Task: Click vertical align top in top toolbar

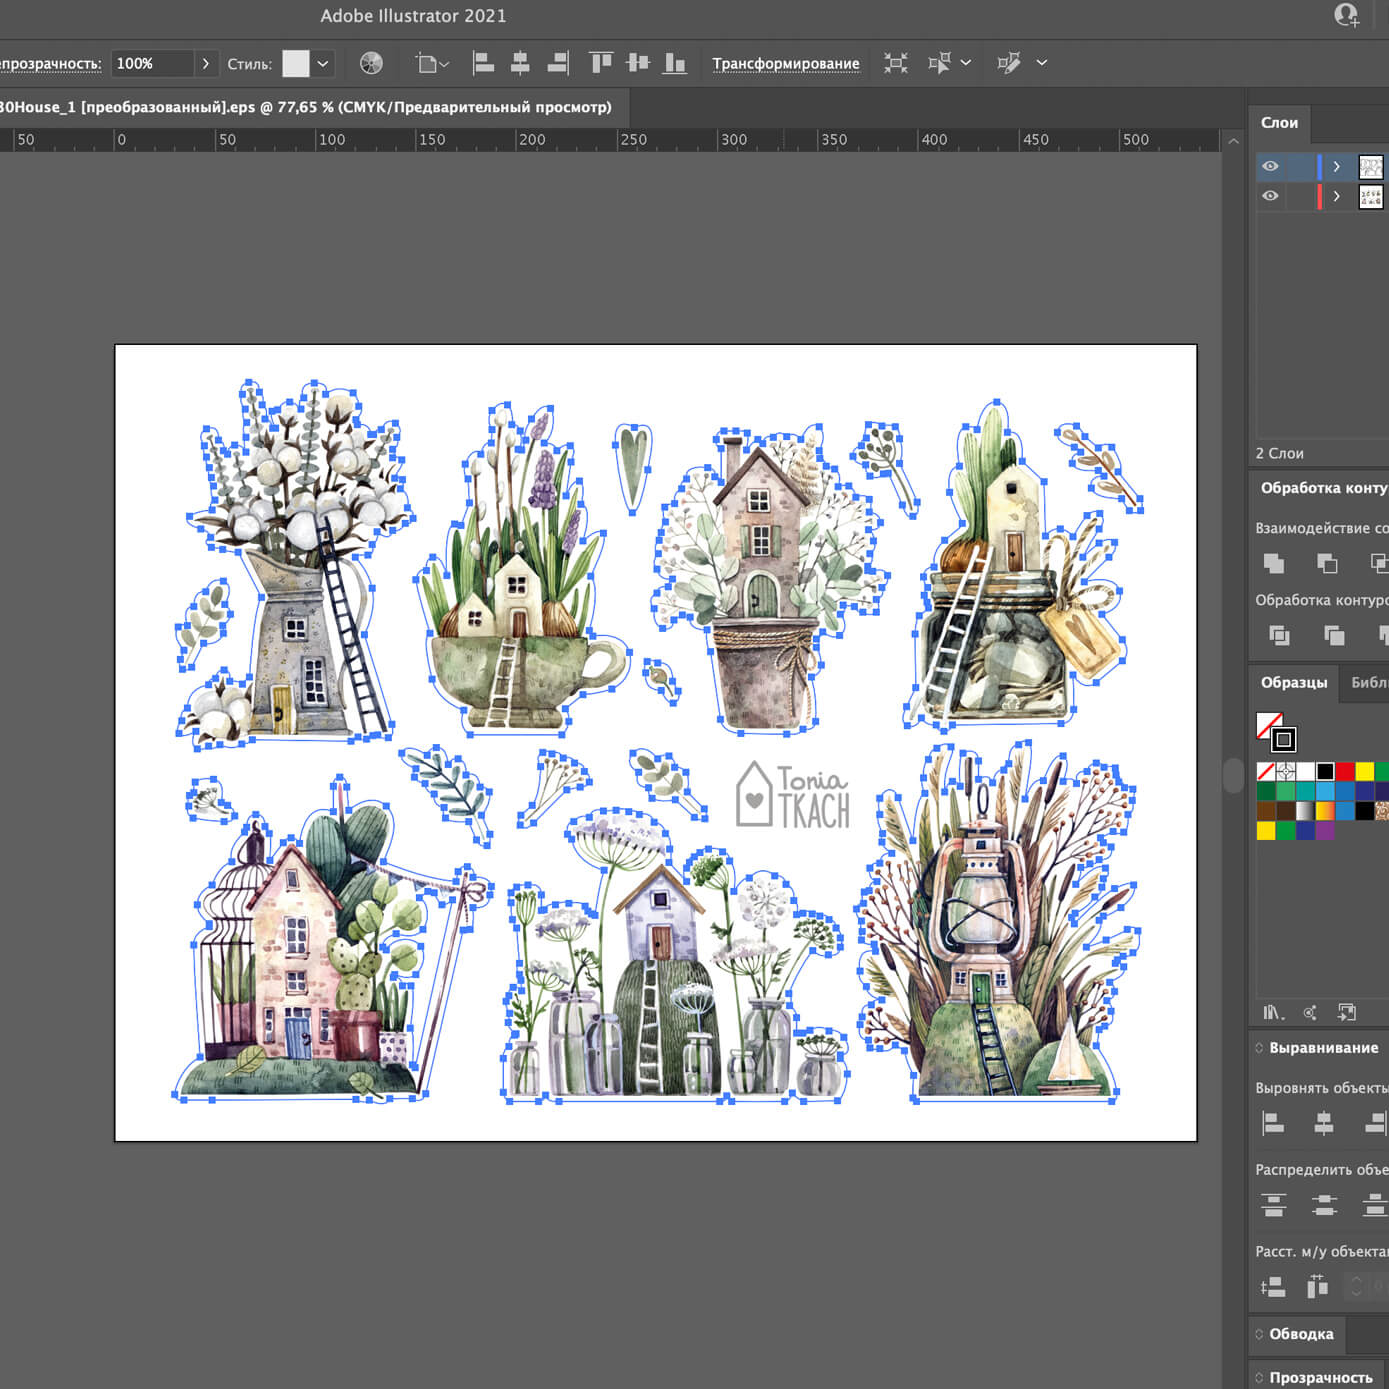Action: (x=600, y=63)
